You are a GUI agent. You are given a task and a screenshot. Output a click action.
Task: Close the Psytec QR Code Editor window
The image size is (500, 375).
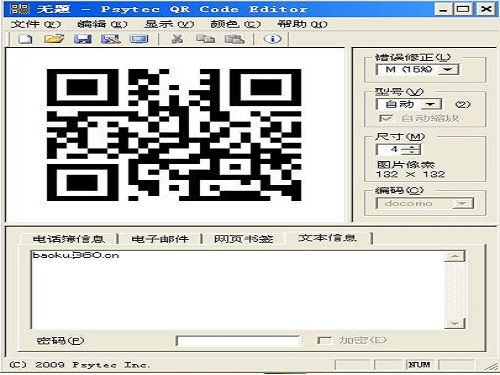tap(486, 9)
